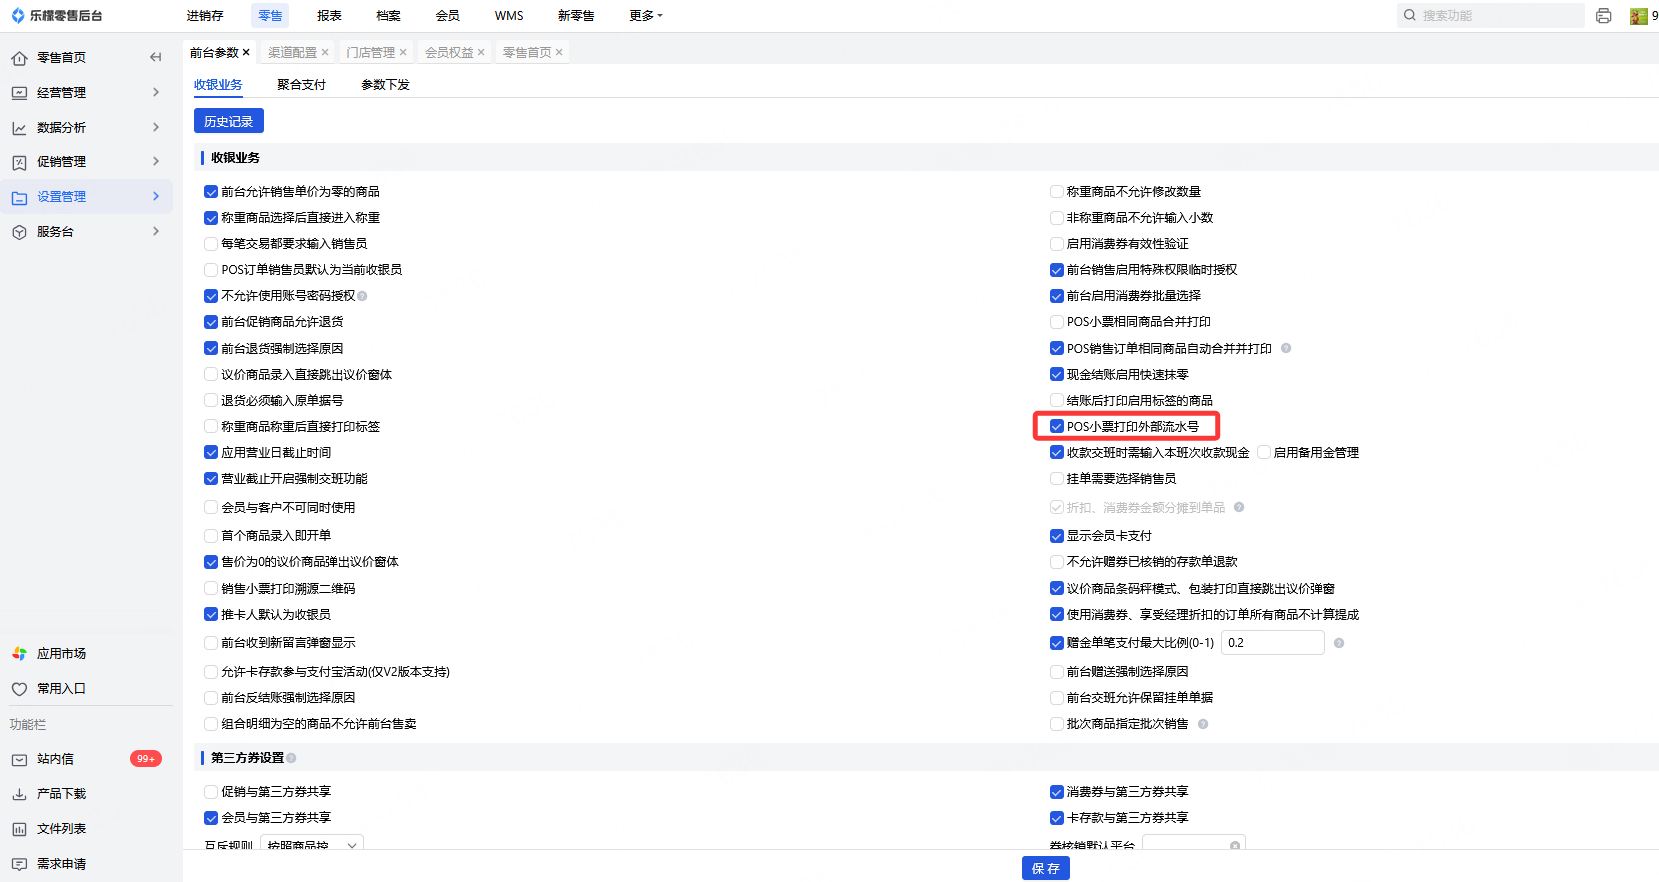Click the 文件列表 icon in the sidebar
This screenshot has height=882, width=1659.
(19, 829)
